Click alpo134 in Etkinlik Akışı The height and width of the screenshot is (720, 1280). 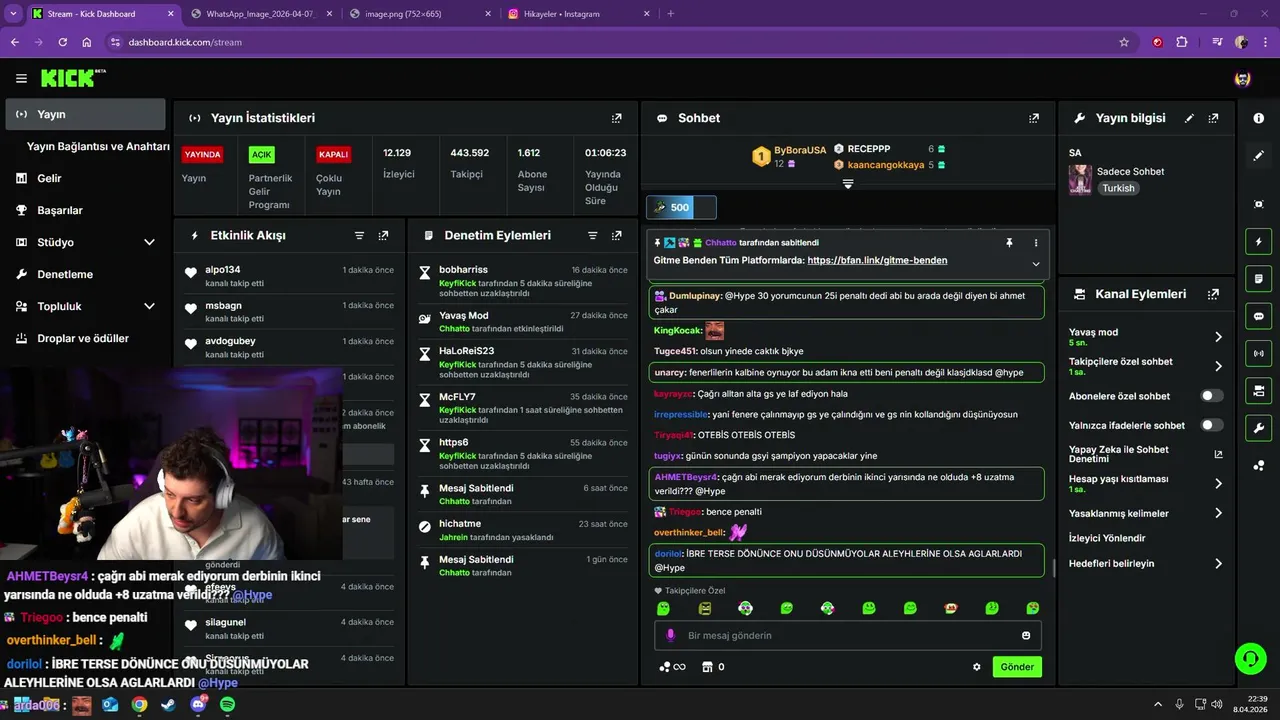point(223,270)
